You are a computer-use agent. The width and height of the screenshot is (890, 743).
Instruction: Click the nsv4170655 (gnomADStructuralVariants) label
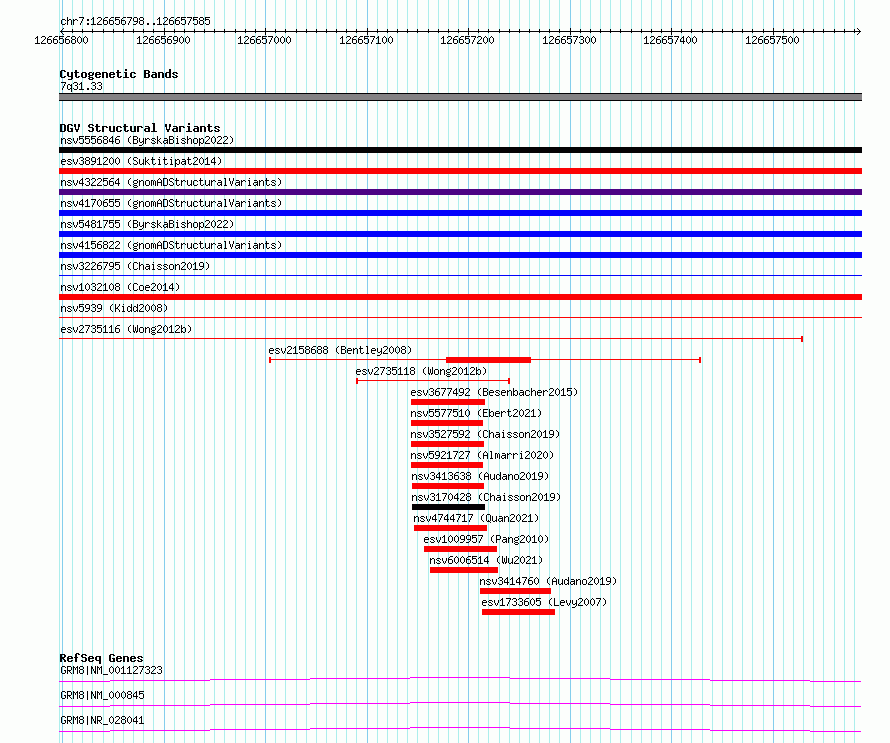coord(171,203)
